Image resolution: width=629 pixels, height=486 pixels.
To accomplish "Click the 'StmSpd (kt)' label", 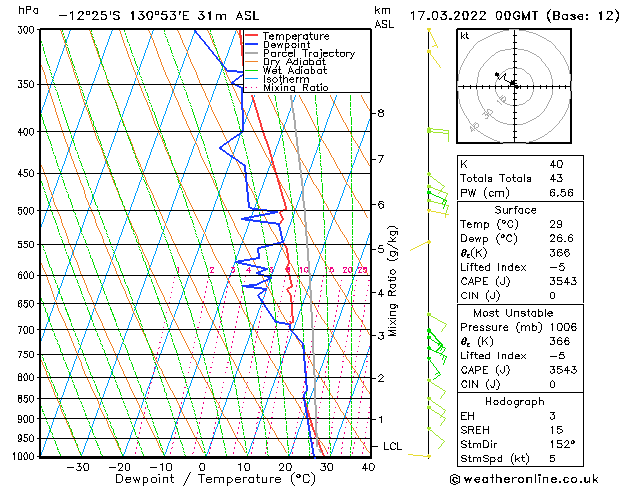I will [x=495, y=459].
